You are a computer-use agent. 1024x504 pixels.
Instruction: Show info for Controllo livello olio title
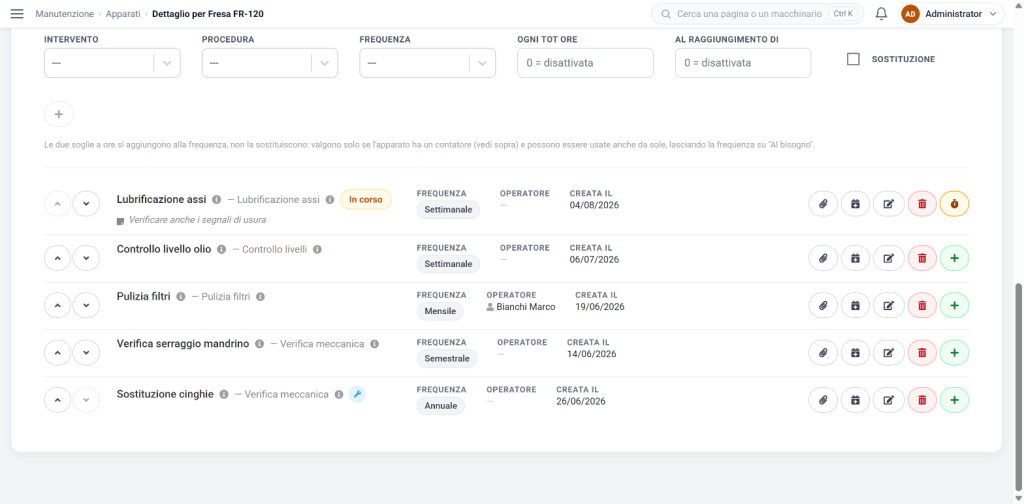pyautogui.click(x=221, y=249)
